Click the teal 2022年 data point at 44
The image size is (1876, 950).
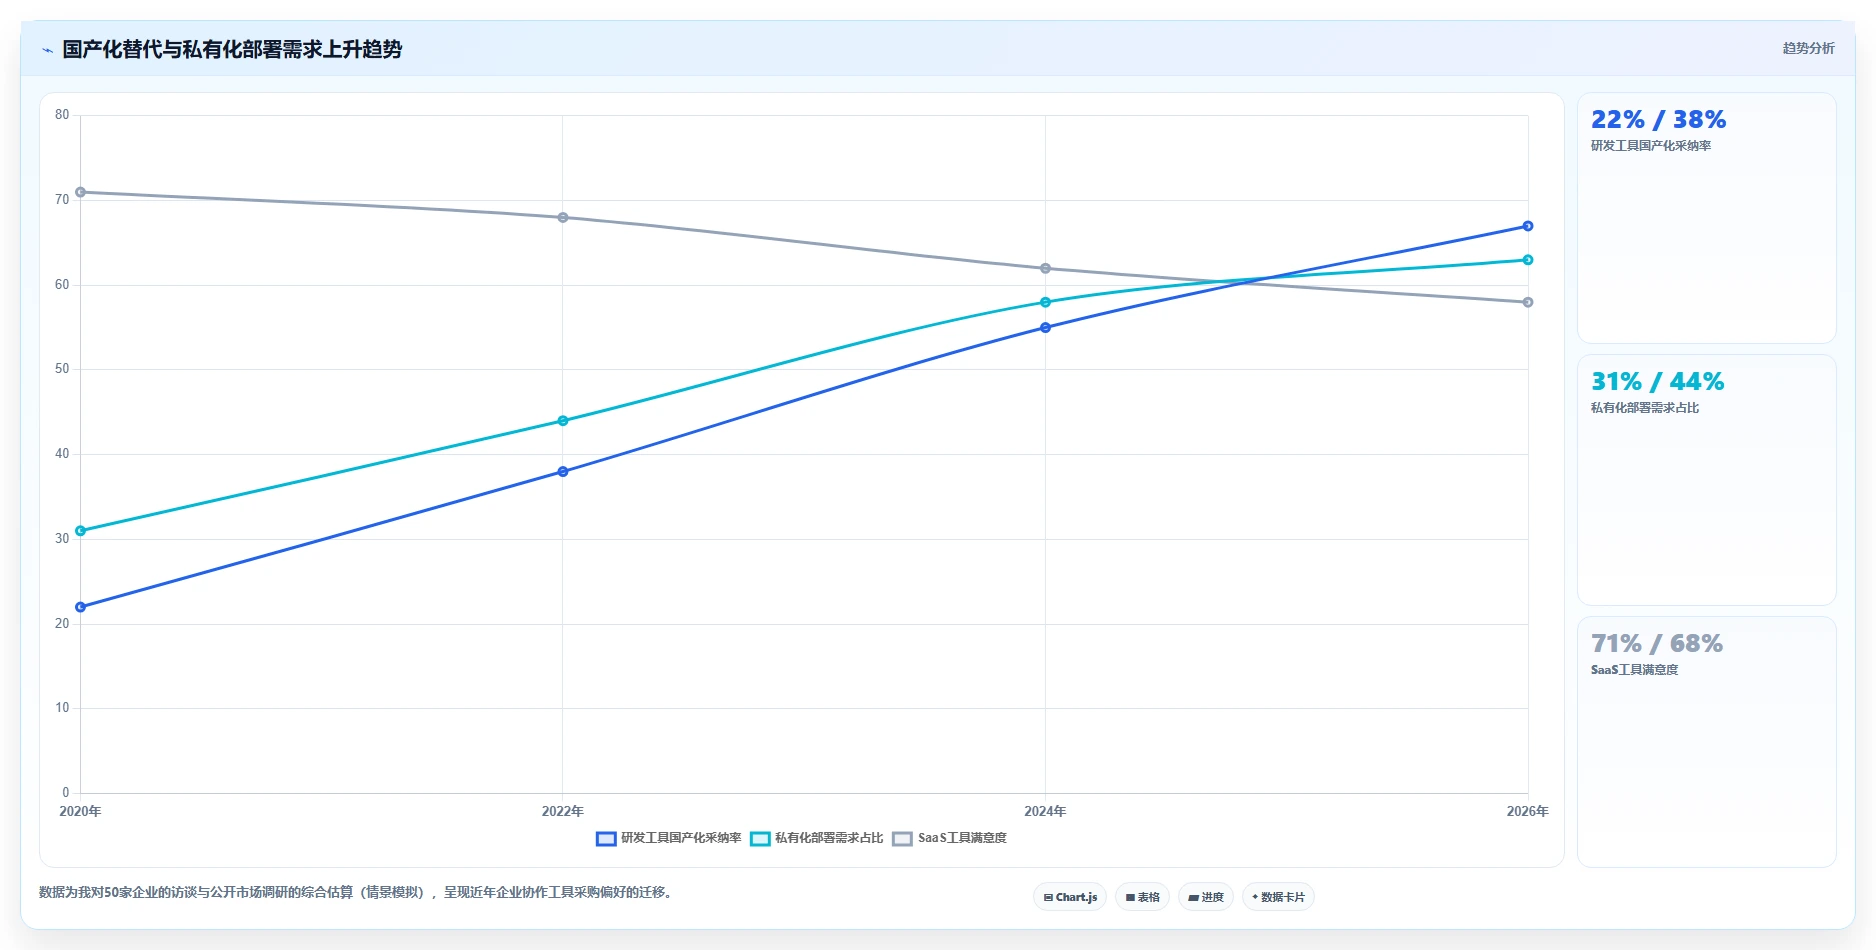(563, 421)
